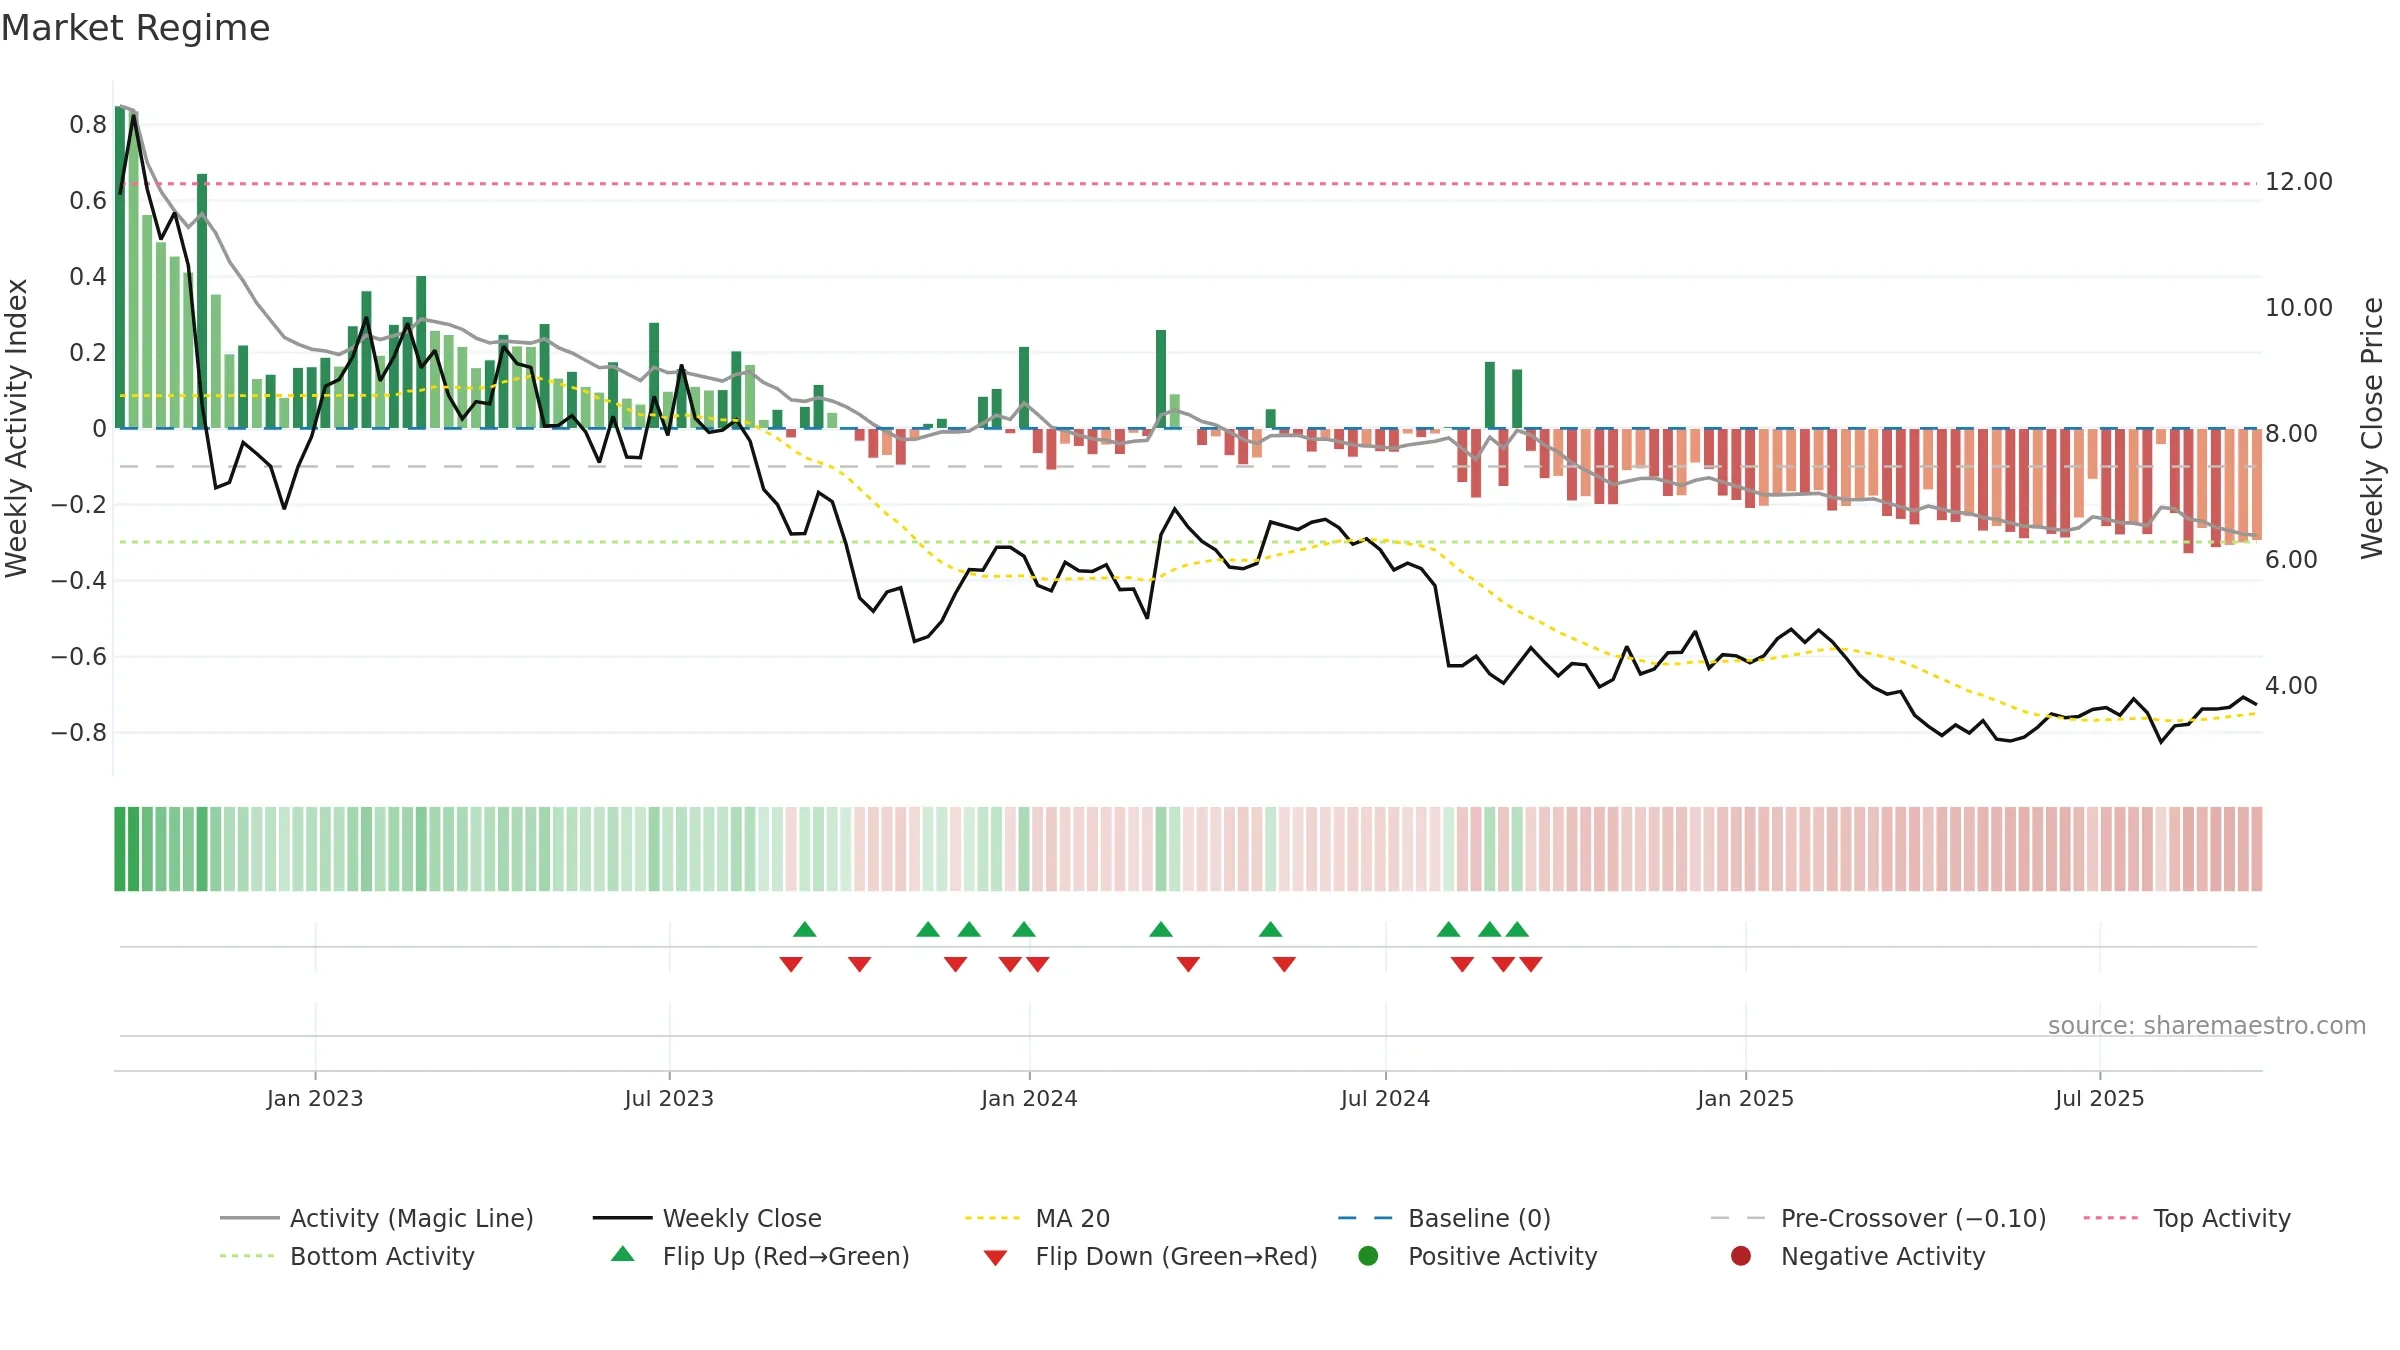Click the 0.6 activity axis value
The image size is (2400, 1350).
pyautogui.click(x=88, y=201)
